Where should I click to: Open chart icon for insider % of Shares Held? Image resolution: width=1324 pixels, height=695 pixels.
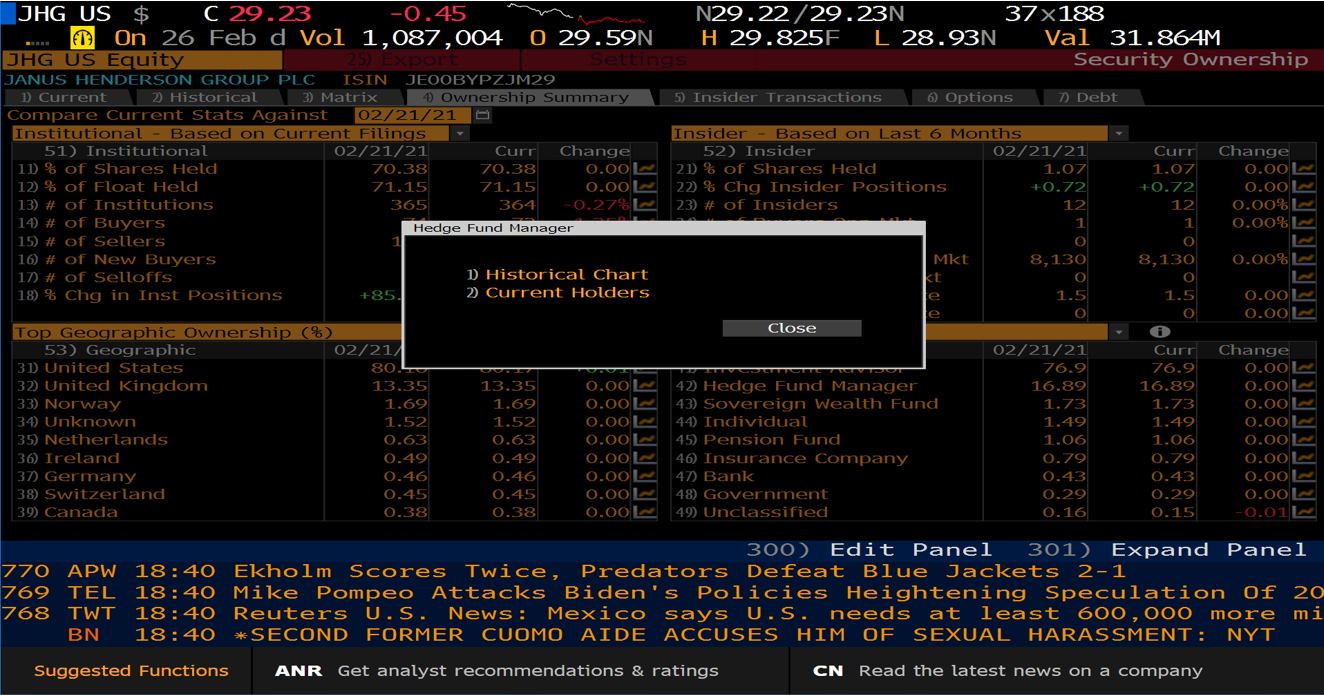click(1303, 169)
